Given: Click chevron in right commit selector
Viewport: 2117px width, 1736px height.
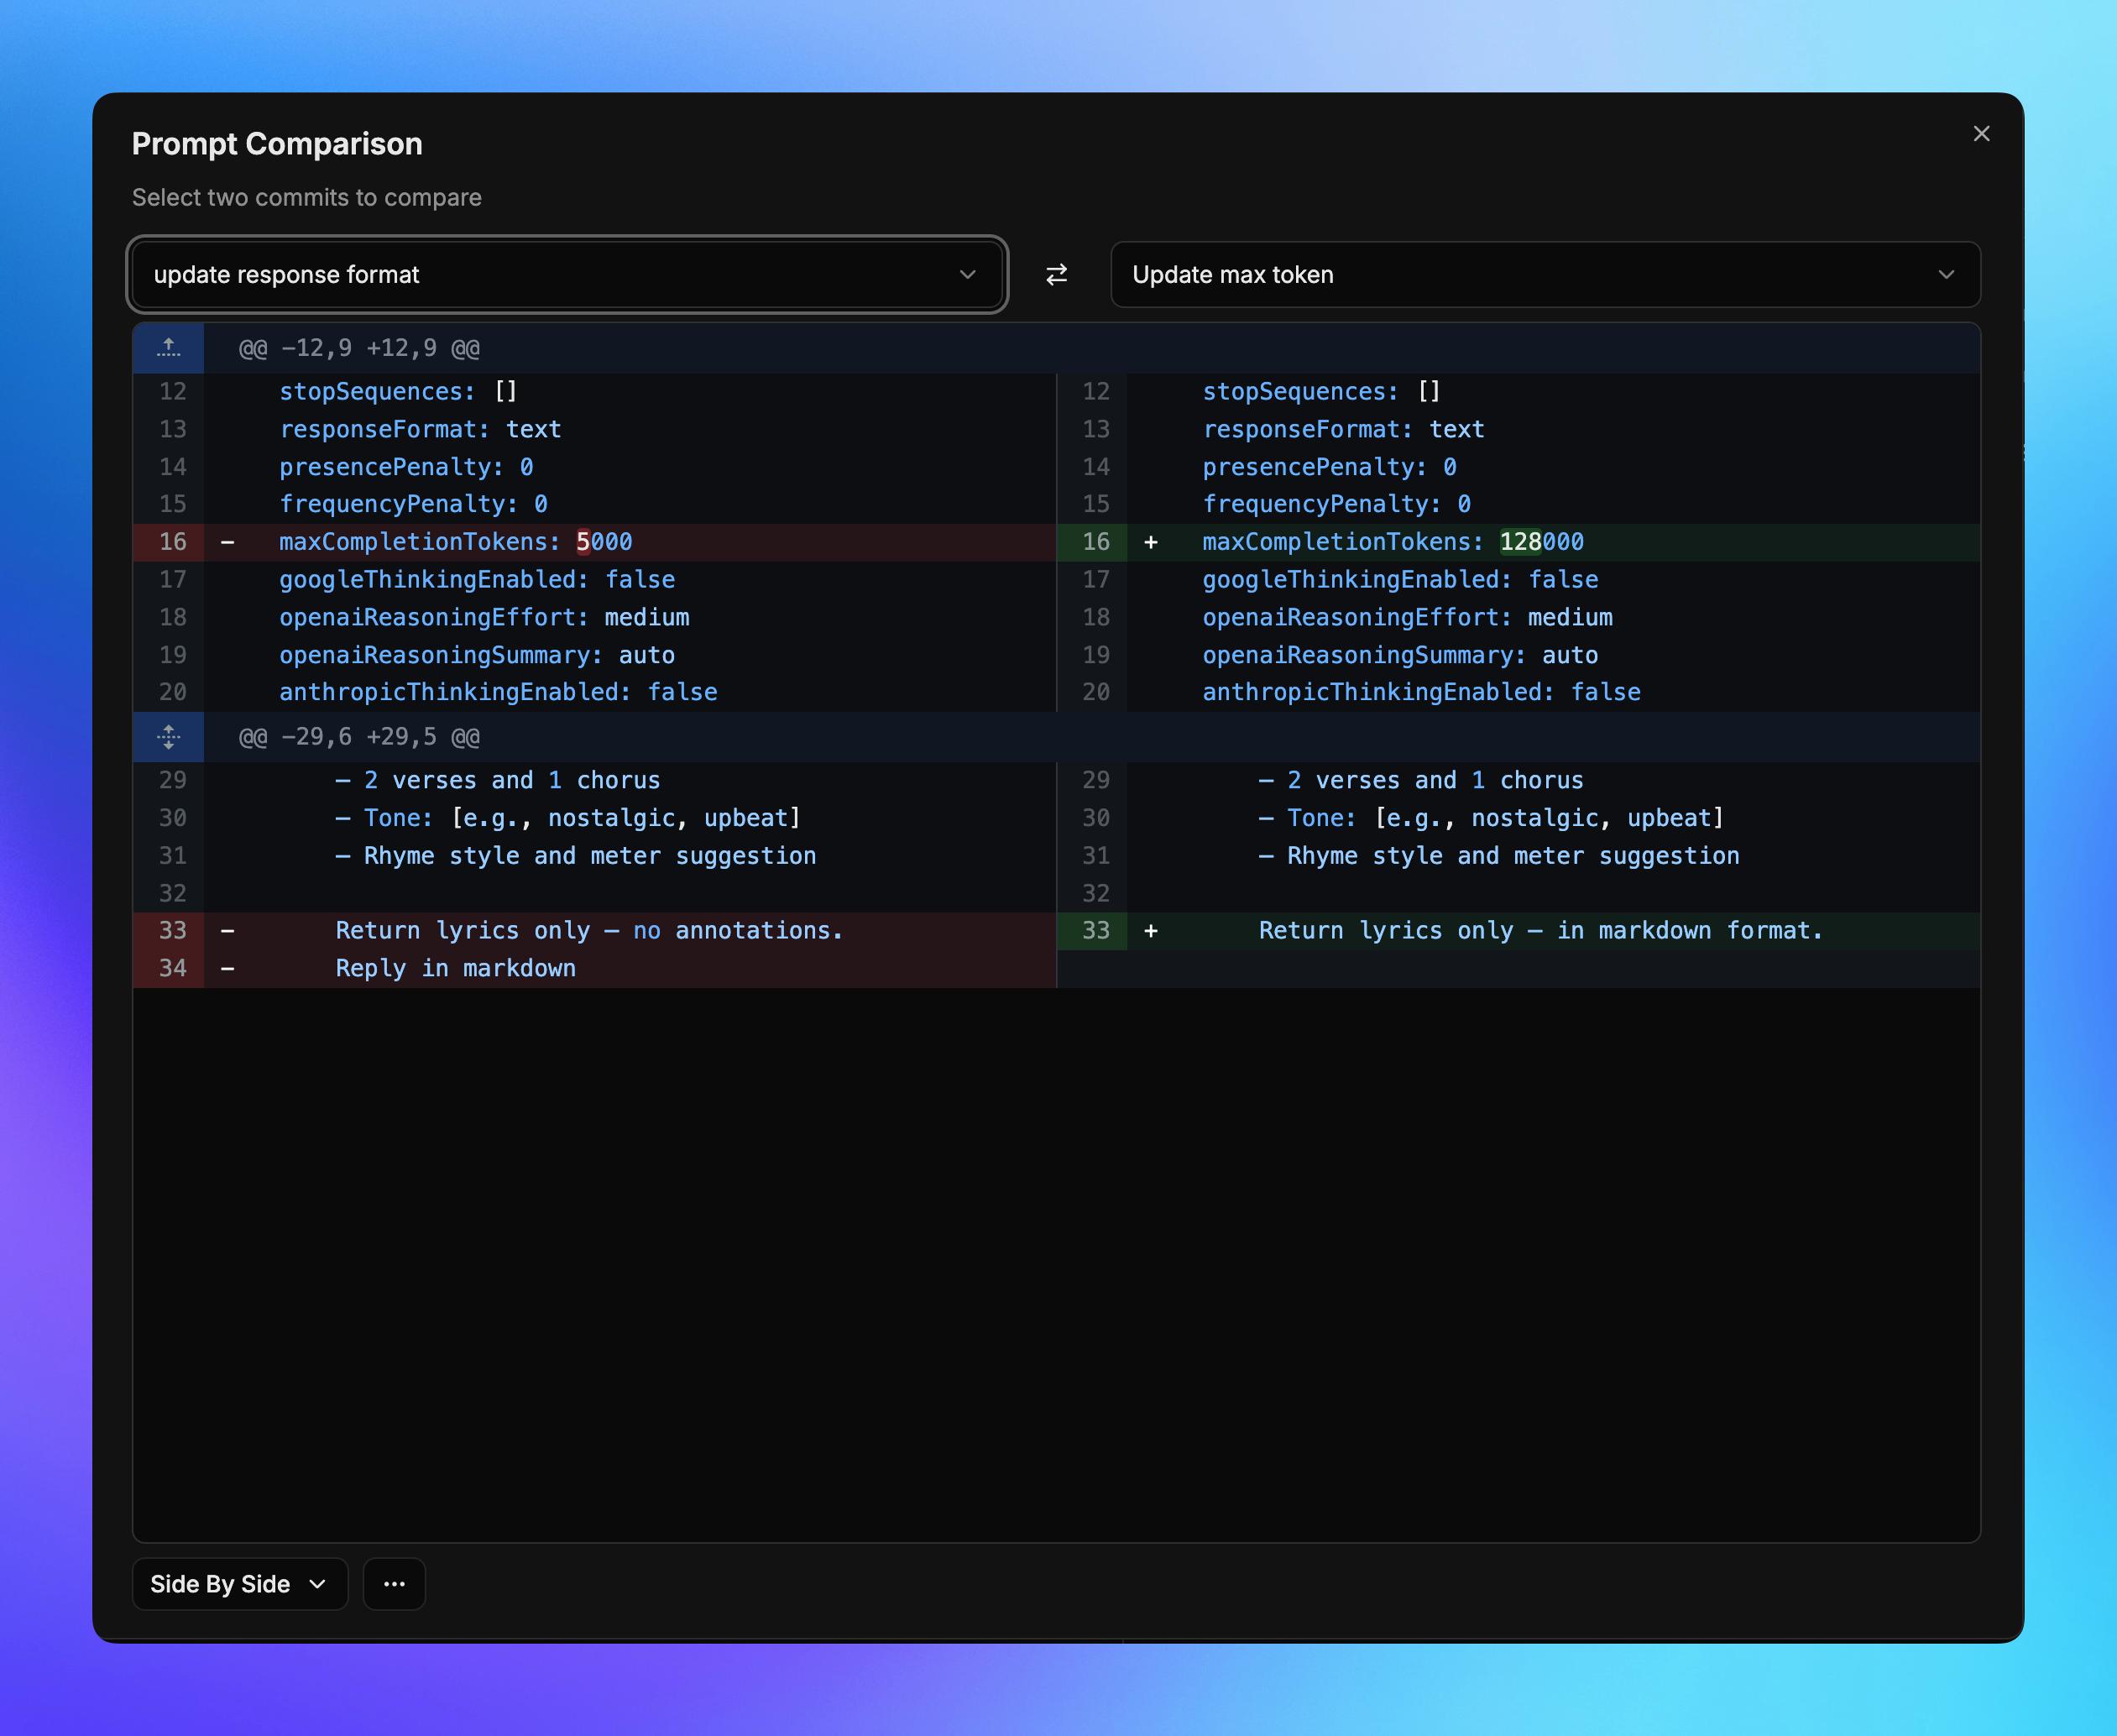Looking at the screenshot, I should pos(1946,274).
